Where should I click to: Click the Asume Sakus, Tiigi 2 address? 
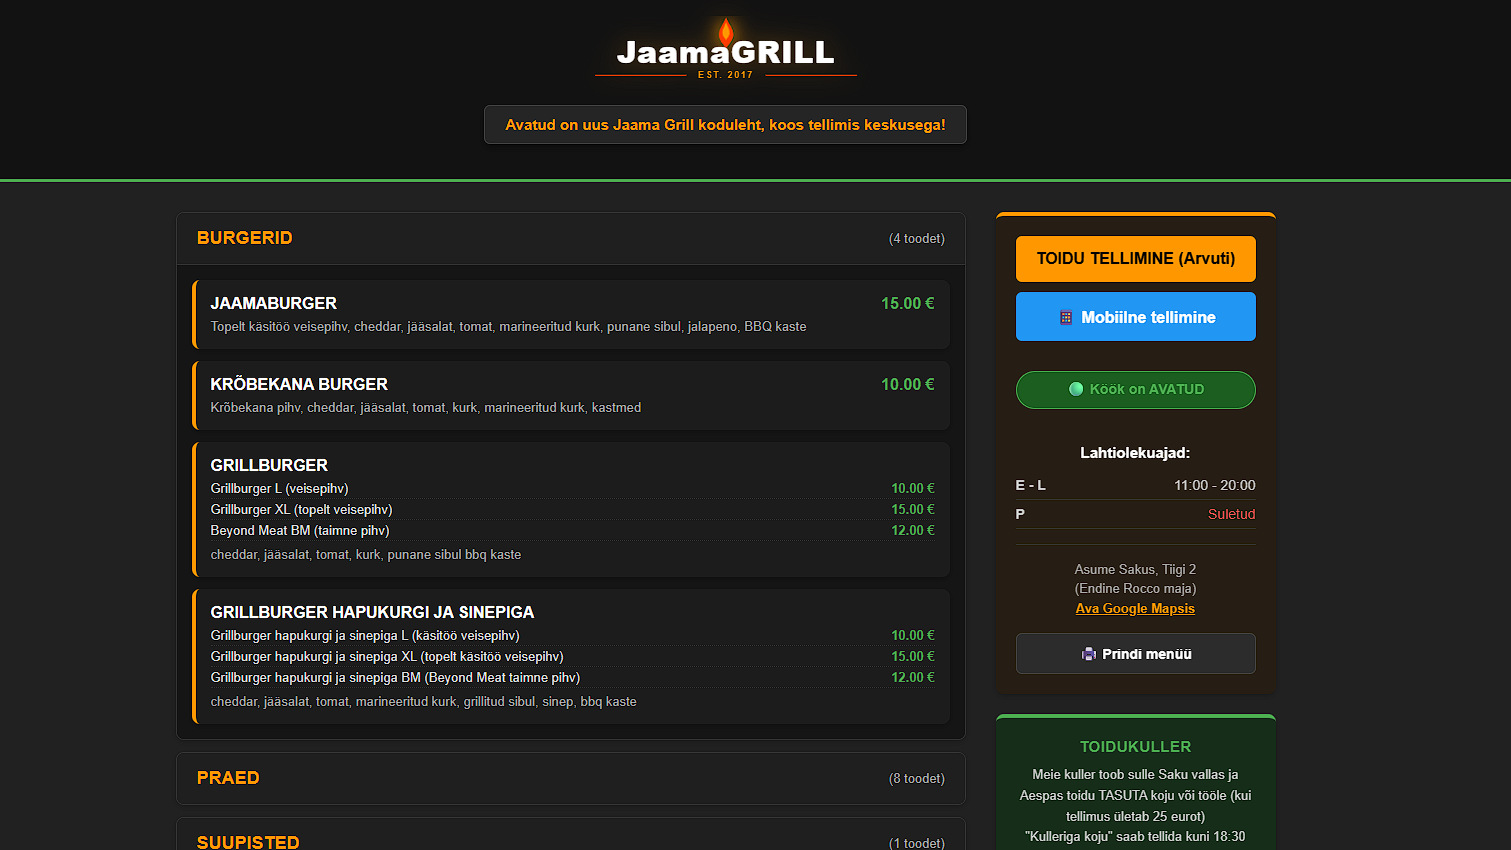pos(1135,569)
